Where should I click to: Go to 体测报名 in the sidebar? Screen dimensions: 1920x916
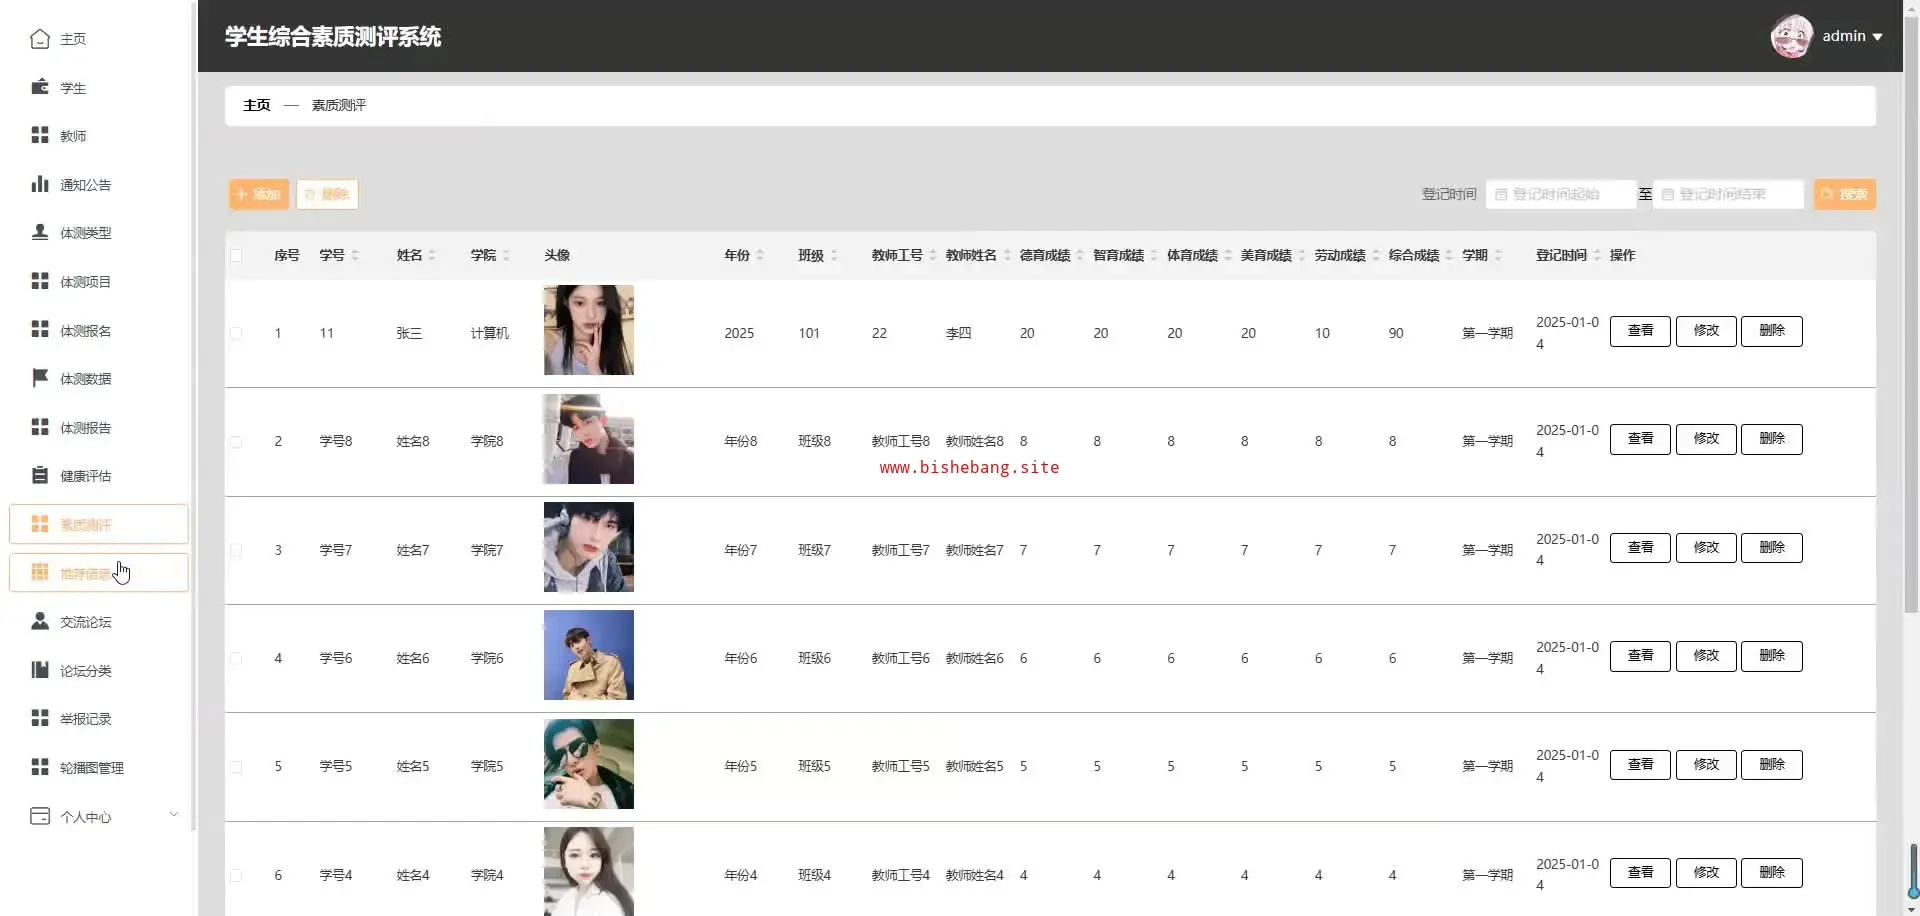coord(98,330)
